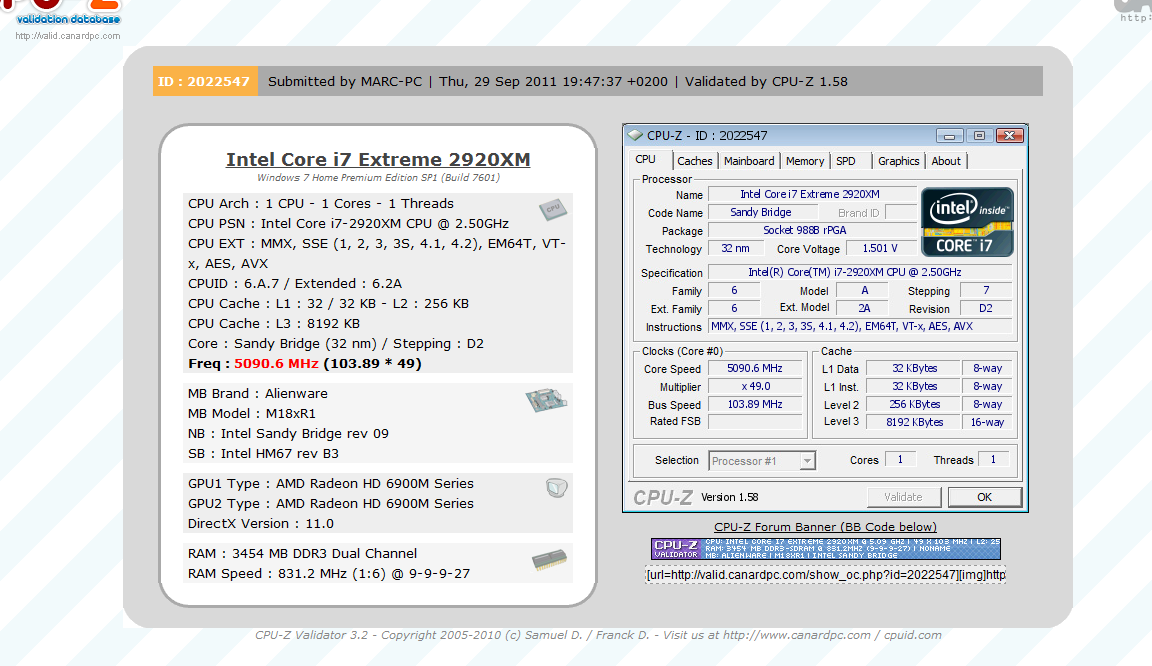The height and width of the screenshot is (666, 1152).
Task: Switch to the CPU tab
Action: (646, 160)
